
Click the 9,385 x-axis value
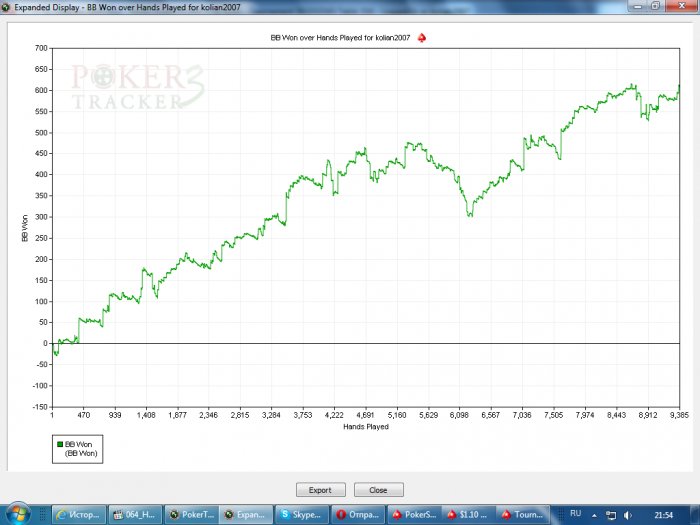(679, 415)
